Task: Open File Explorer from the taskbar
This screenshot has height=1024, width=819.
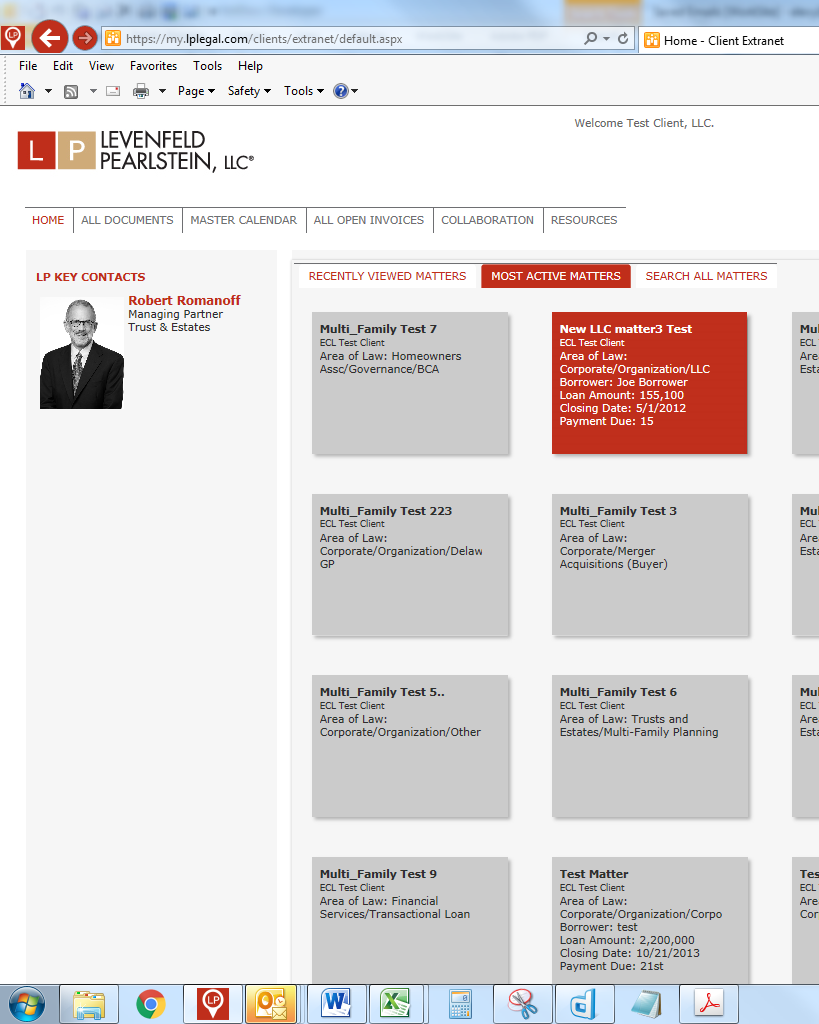Action: click(89, 1004)
